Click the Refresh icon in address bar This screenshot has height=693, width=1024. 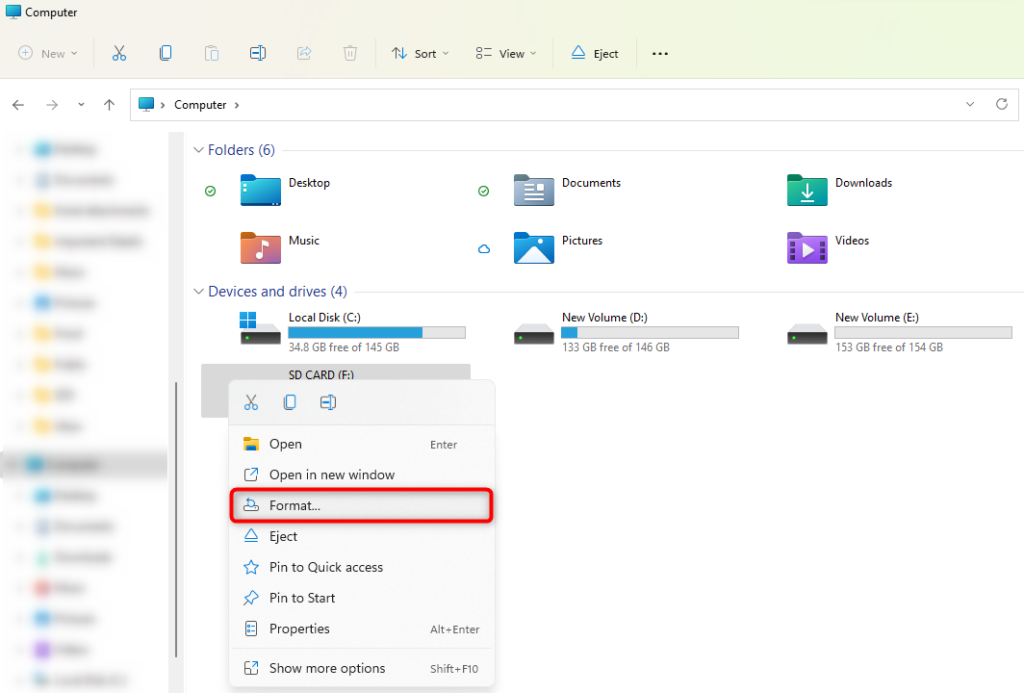click(1001, 104)
